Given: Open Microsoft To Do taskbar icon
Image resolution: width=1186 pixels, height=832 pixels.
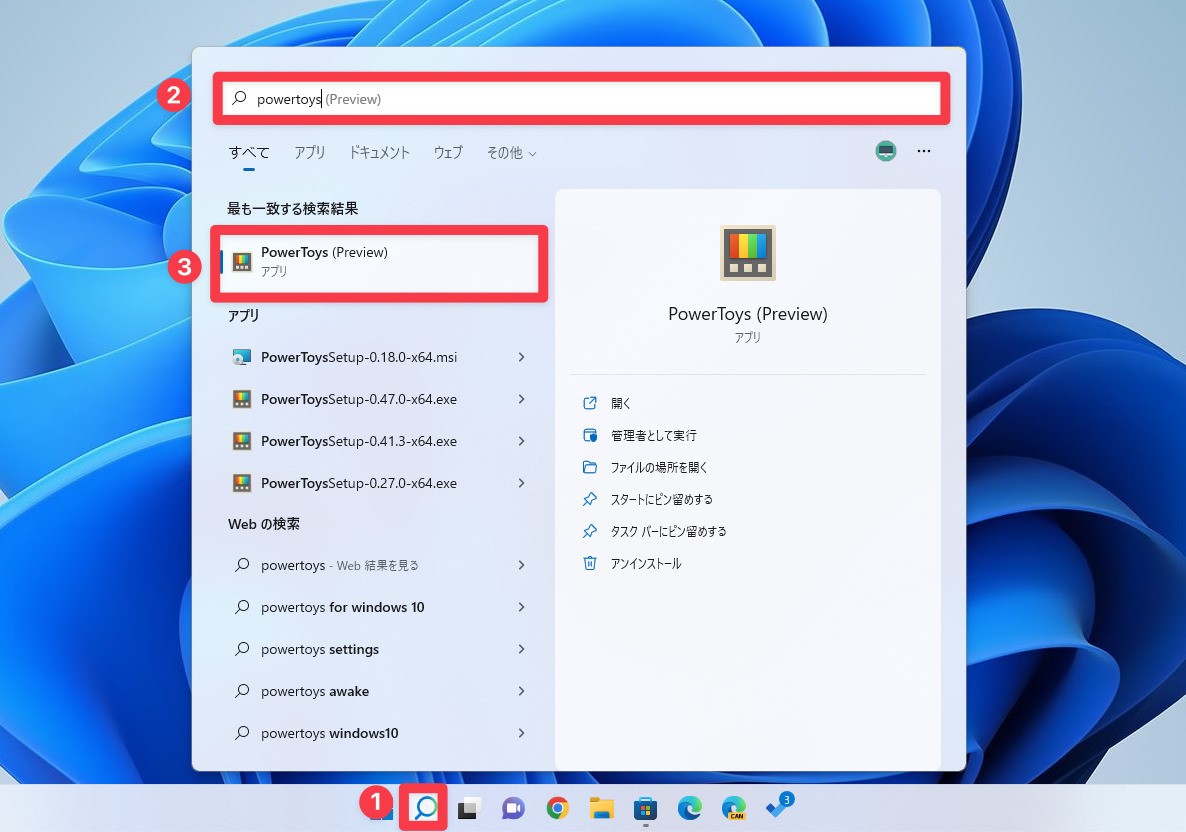Looking at the screenshot, I should 779,806.
